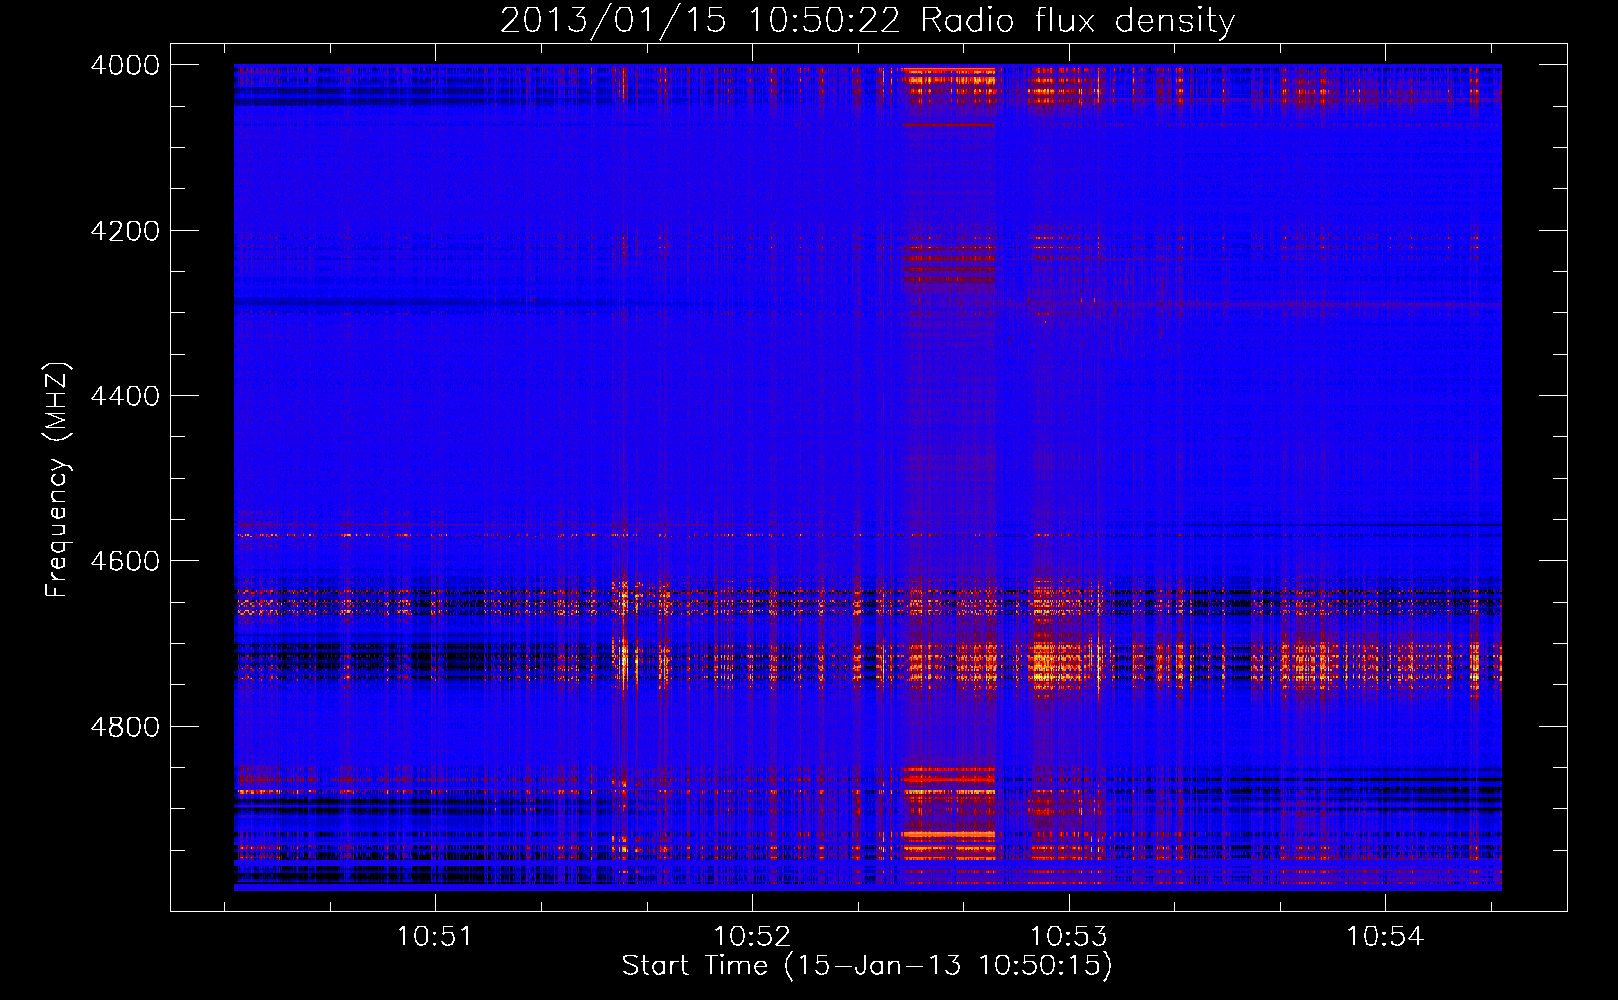Click the '4000' frequency axis label
Screen dimensions: 1618x1000
pos(125,65)
